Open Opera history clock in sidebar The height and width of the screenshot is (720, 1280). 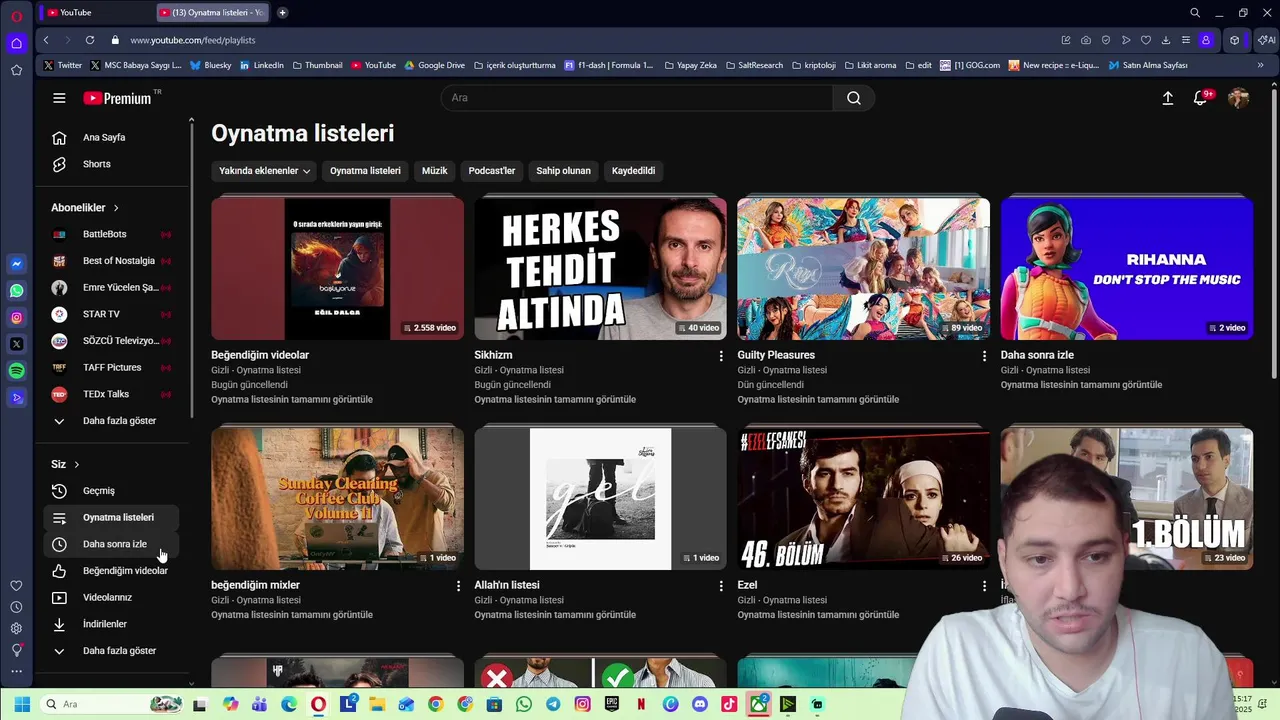(x=16, y=607)
